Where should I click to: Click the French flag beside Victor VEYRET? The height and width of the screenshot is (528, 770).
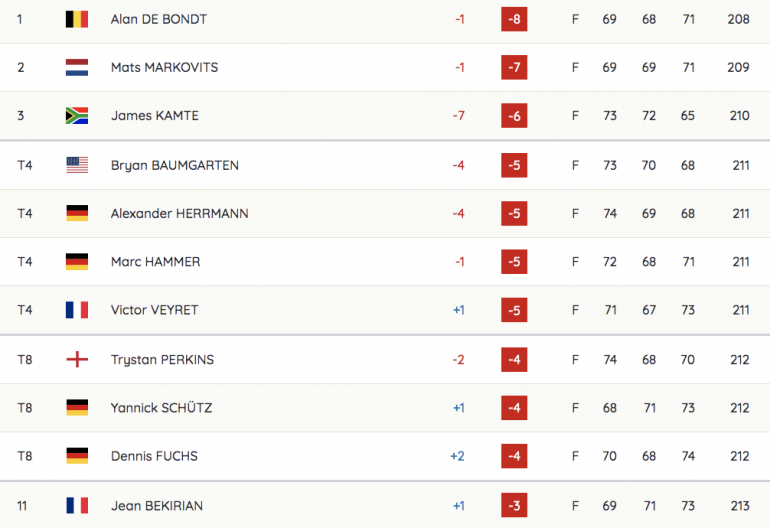click(77, 310)
